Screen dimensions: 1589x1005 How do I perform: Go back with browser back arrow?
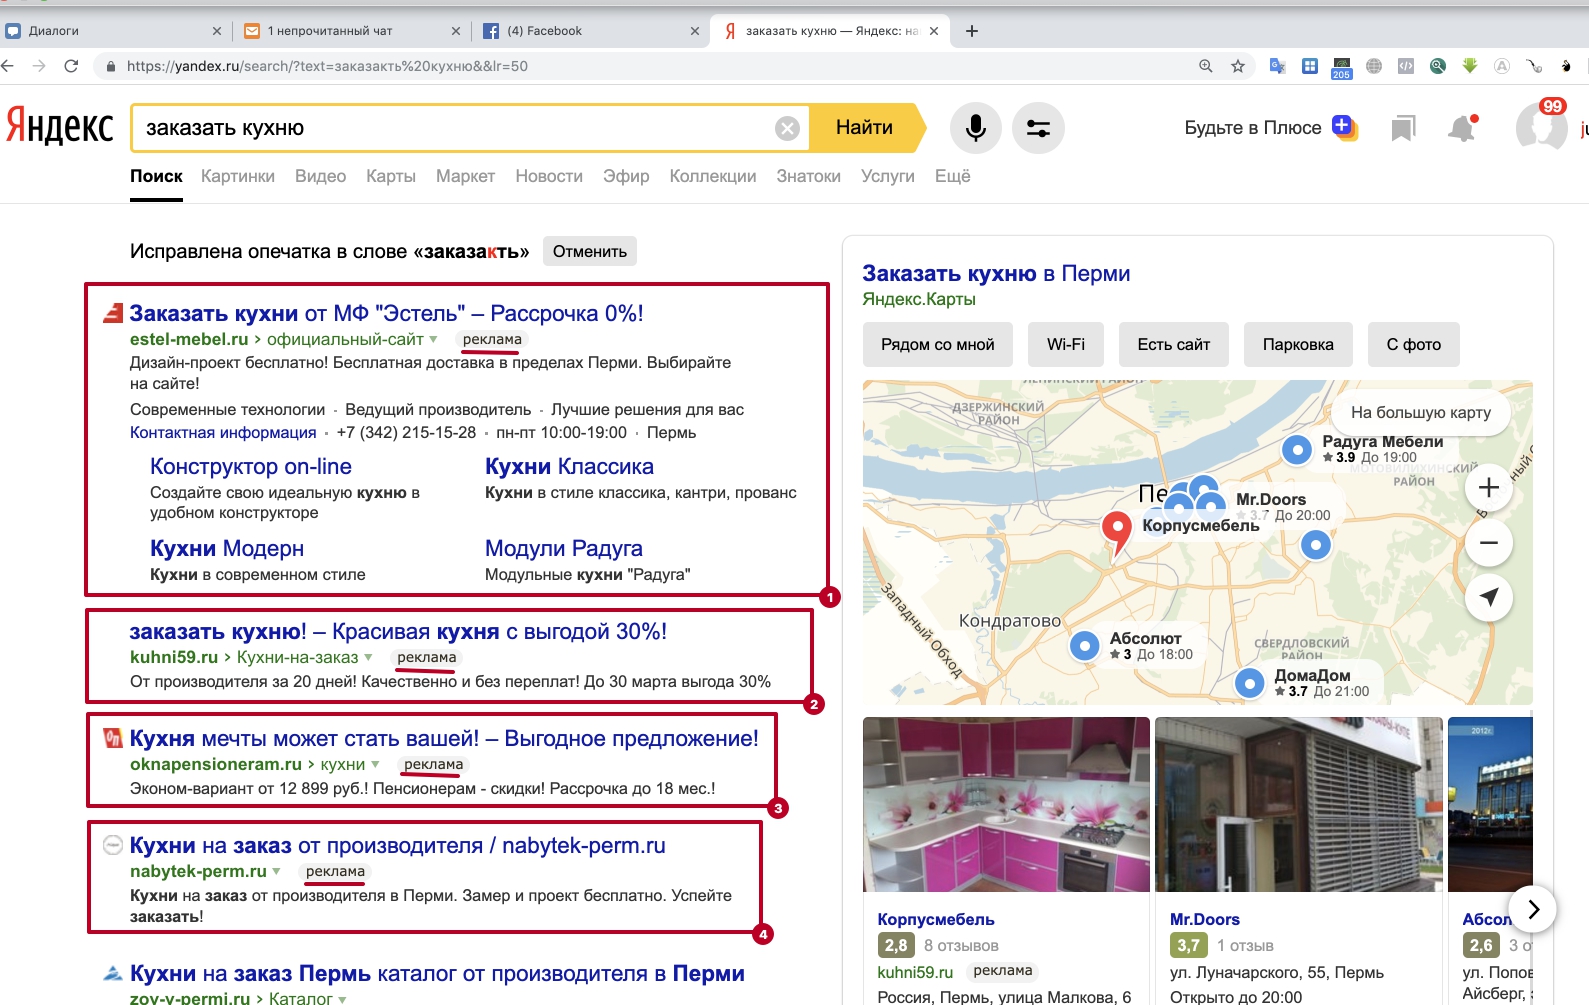[x=8, y=66]
